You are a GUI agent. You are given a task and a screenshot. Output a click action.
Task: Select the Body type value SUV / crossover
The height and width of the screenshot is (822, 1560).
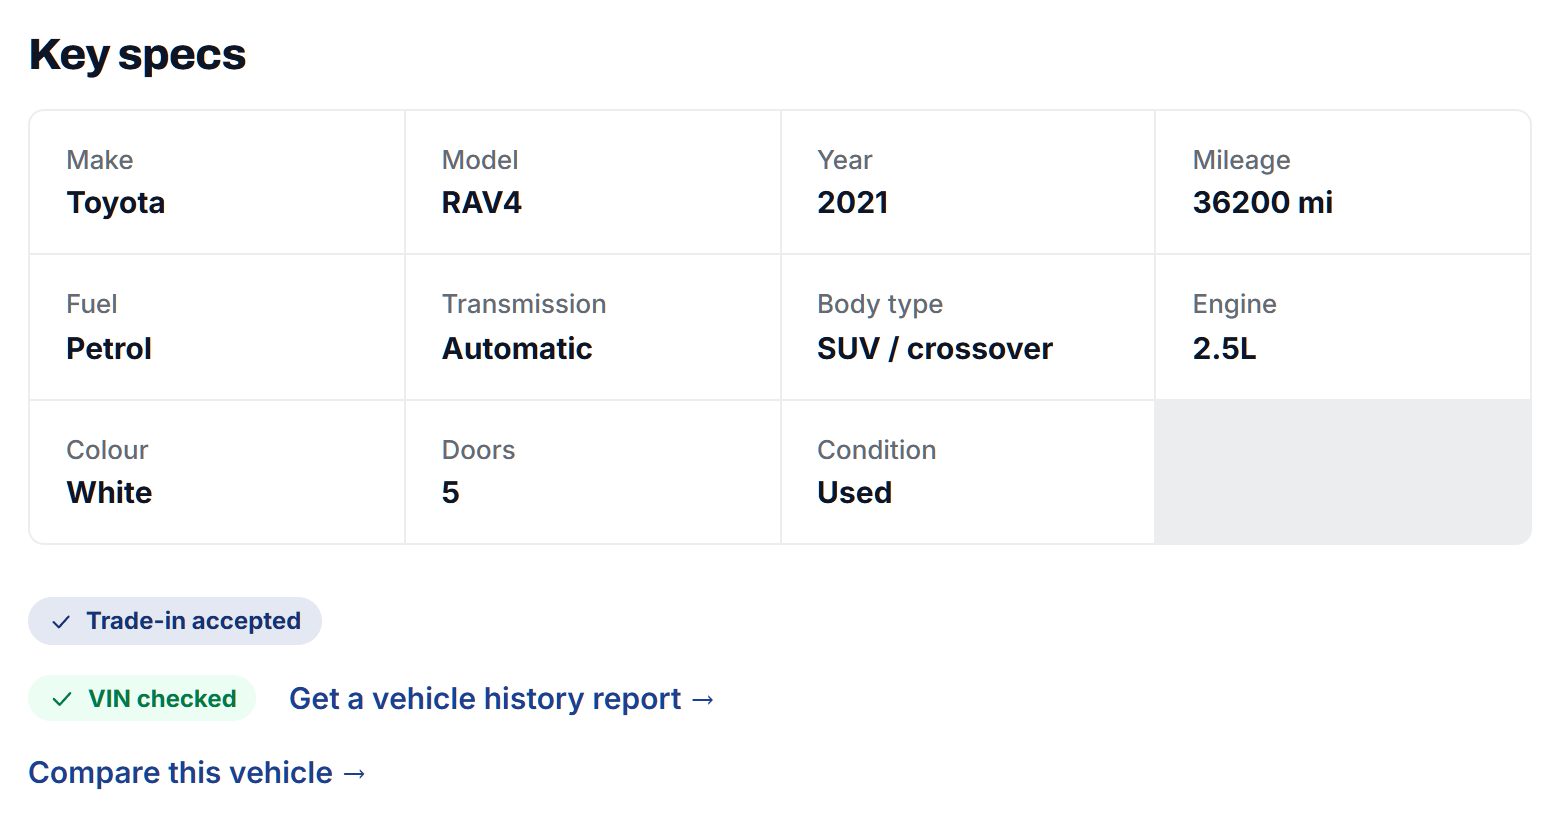tap(935, 348)
